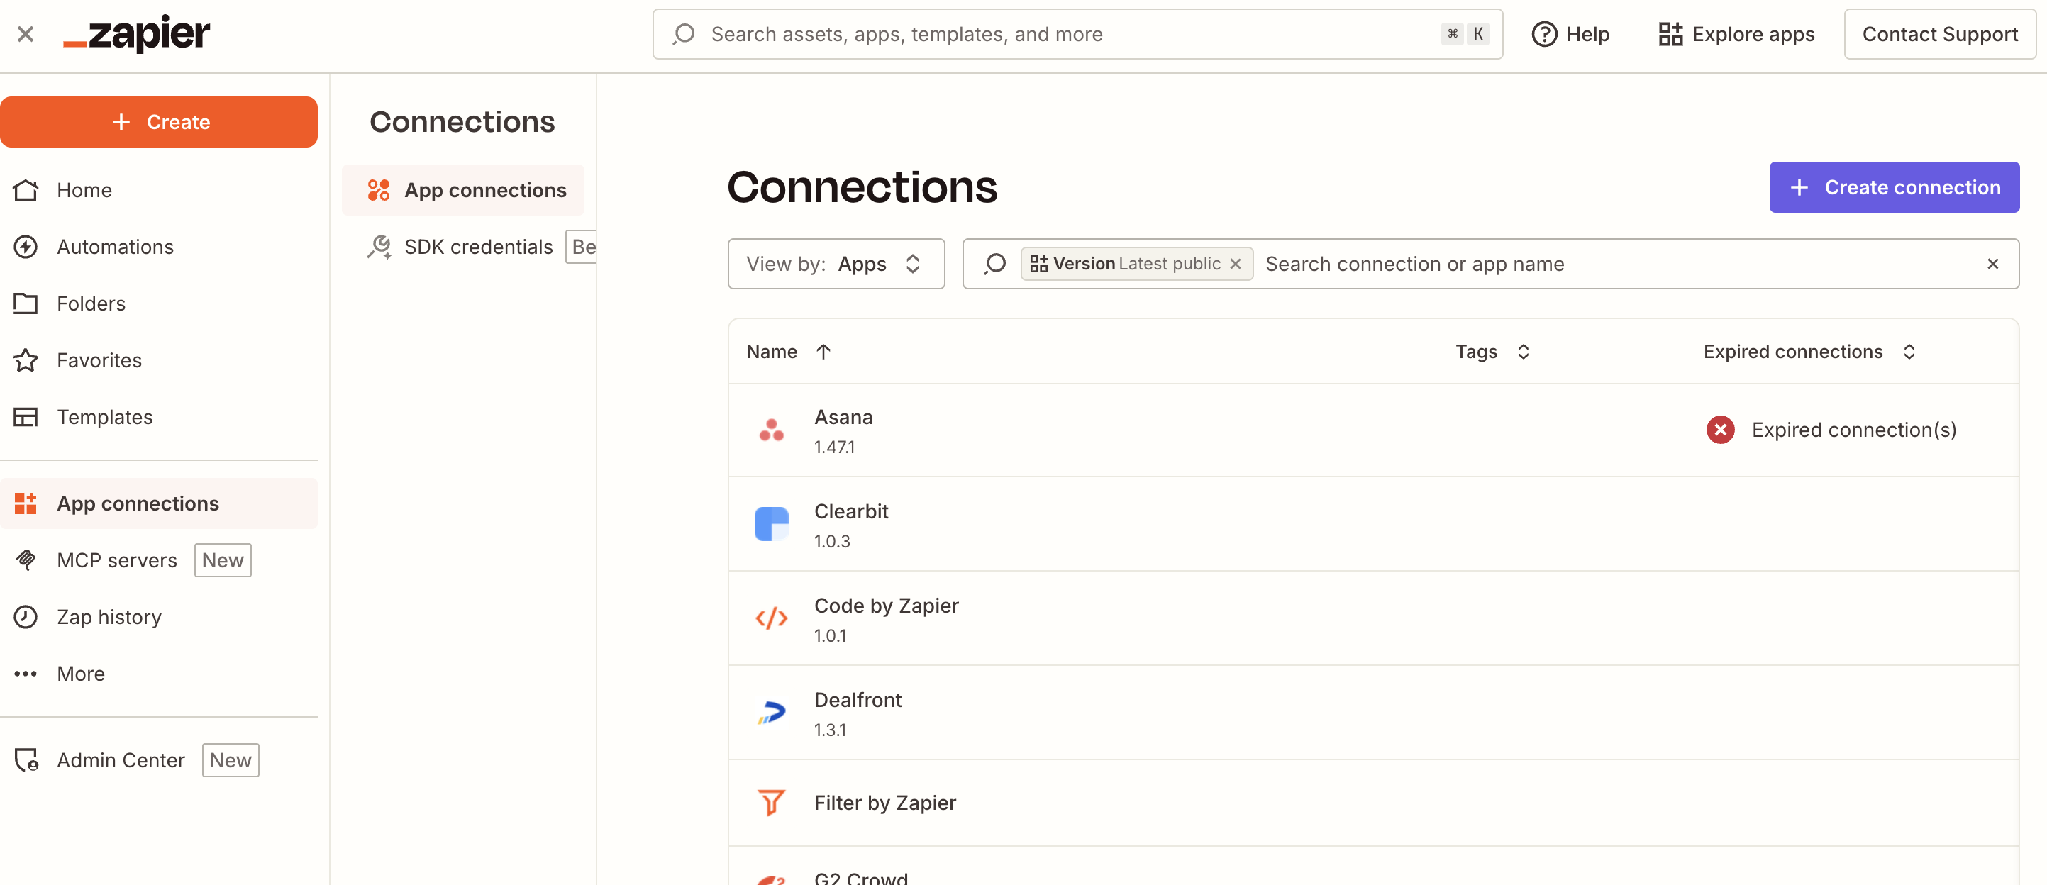The height and width of the screenshot is (885, 2047).
Task: Click the Filter by Zapier funnel icon
Action: pos(772,803)
